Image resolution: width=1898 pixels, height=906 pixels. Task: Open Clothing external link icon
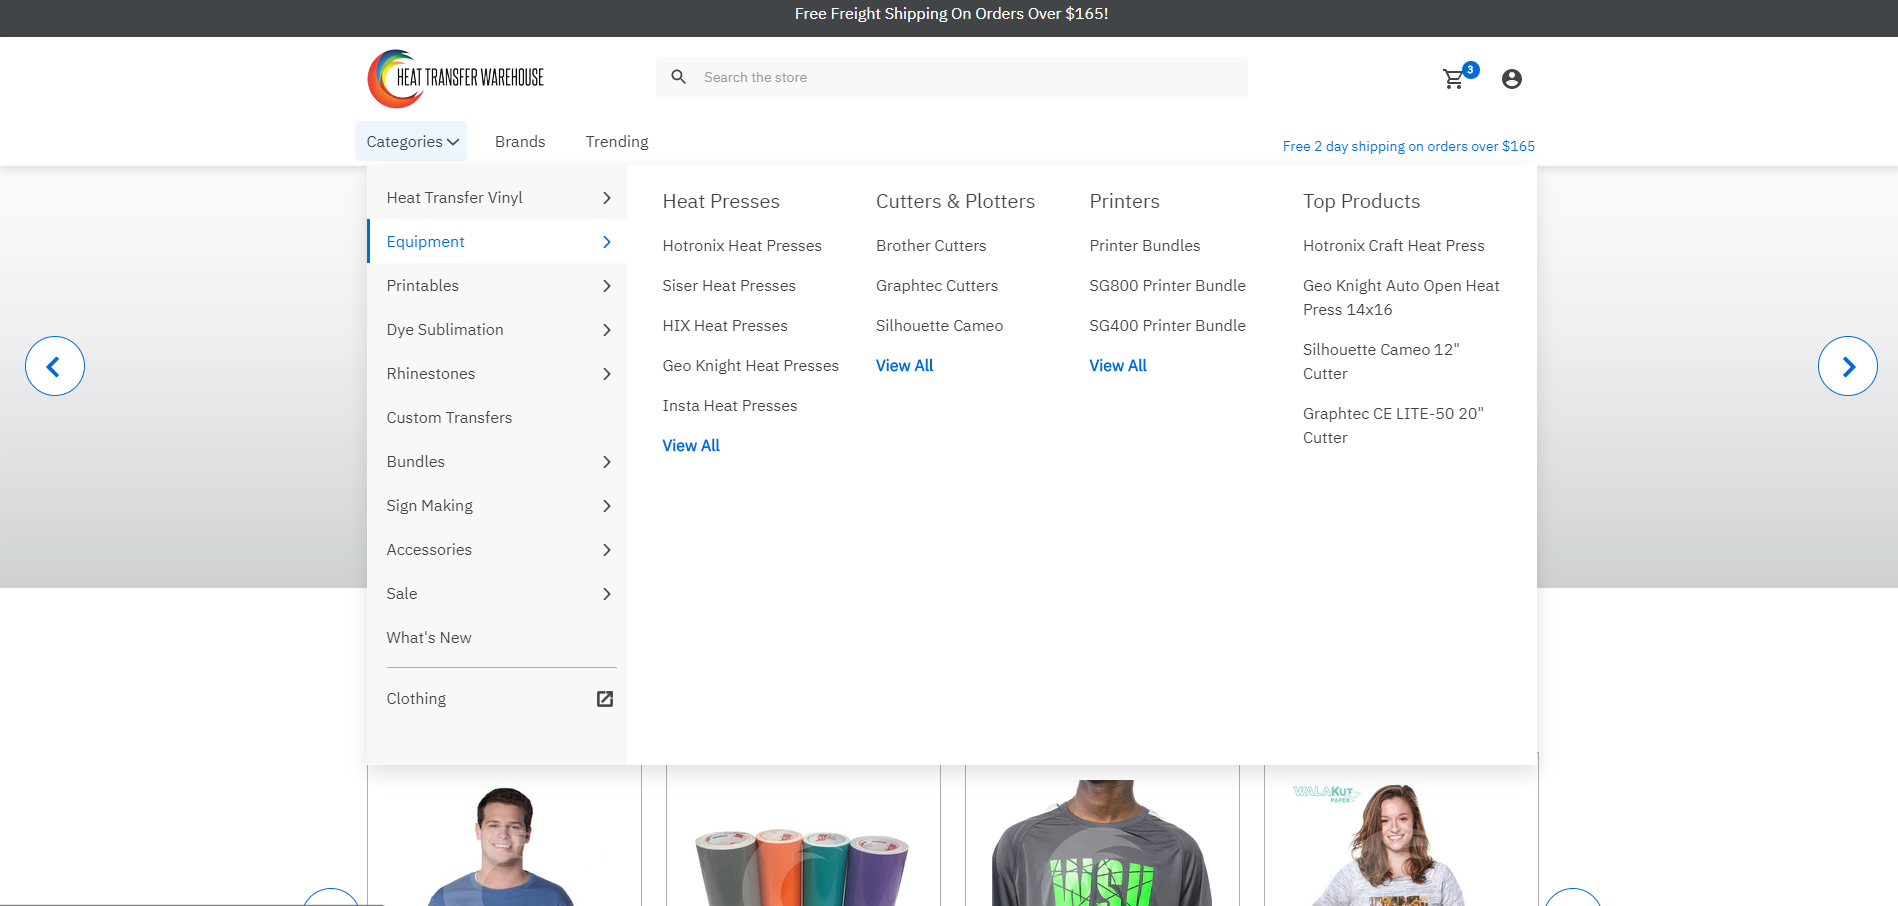pyautogui.click(x=605, y=699)
